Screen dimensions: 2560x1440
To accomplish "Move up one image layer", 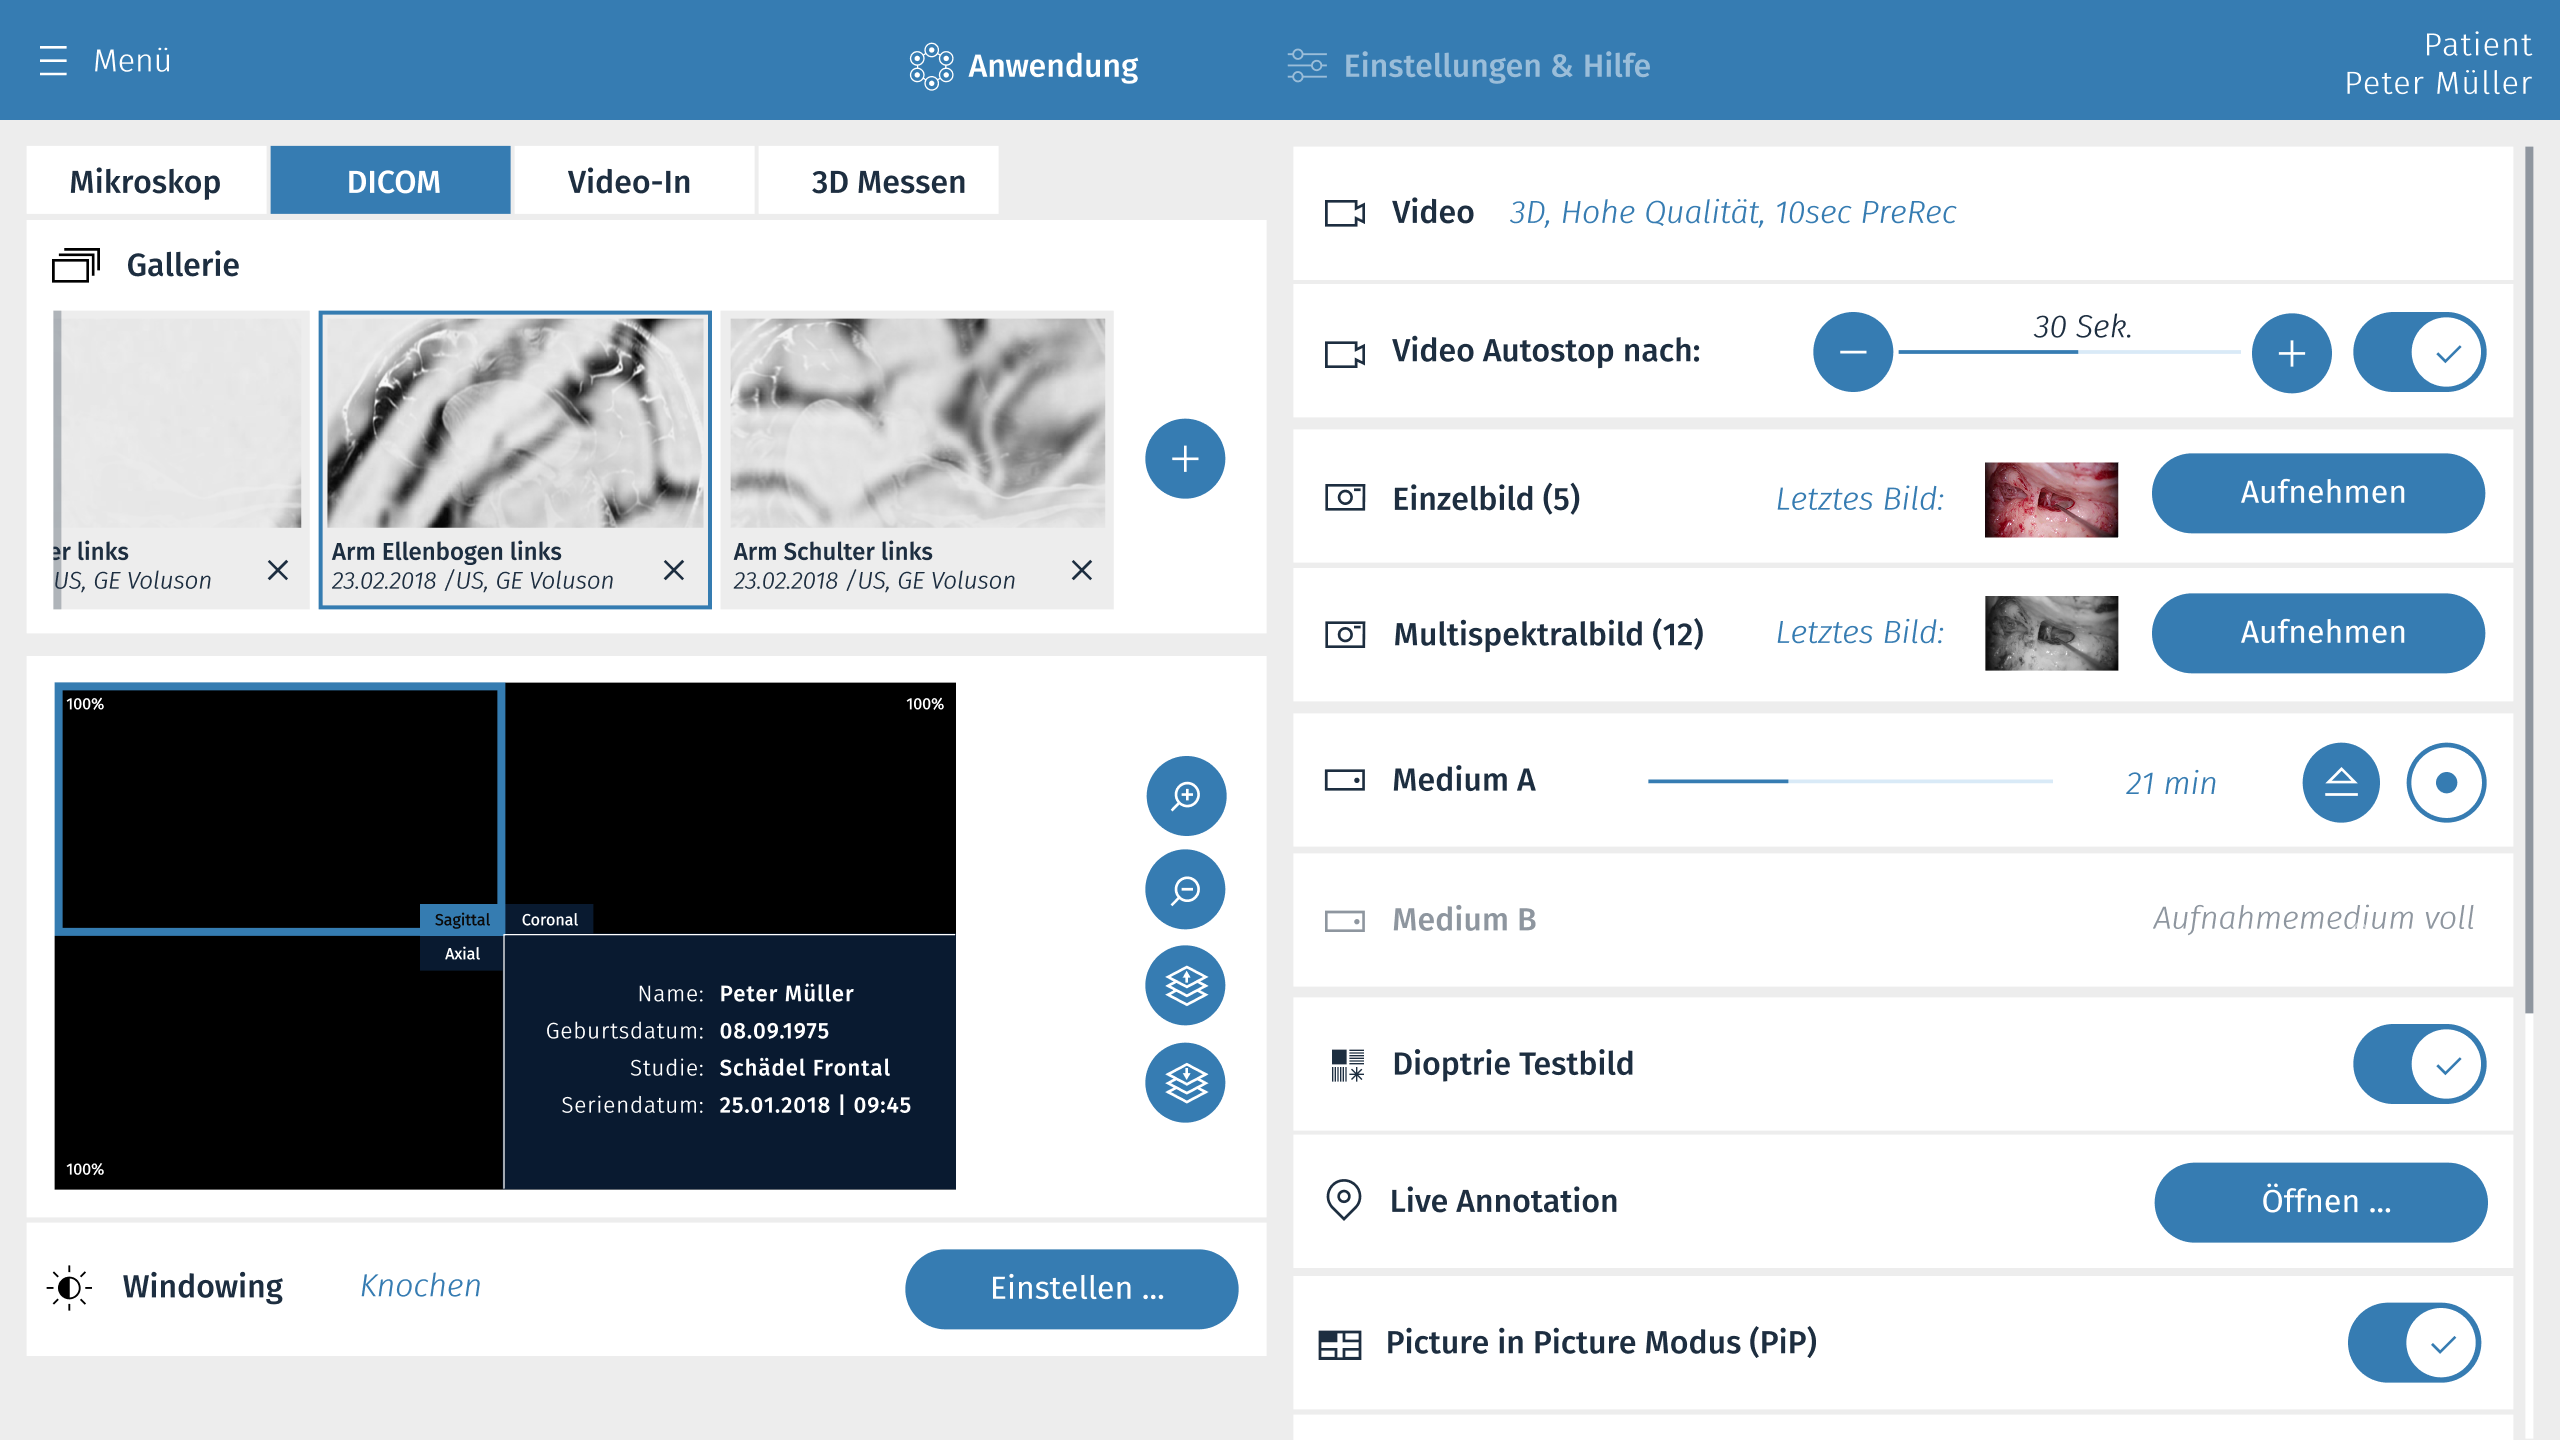I will click(x=1185, y=985).
